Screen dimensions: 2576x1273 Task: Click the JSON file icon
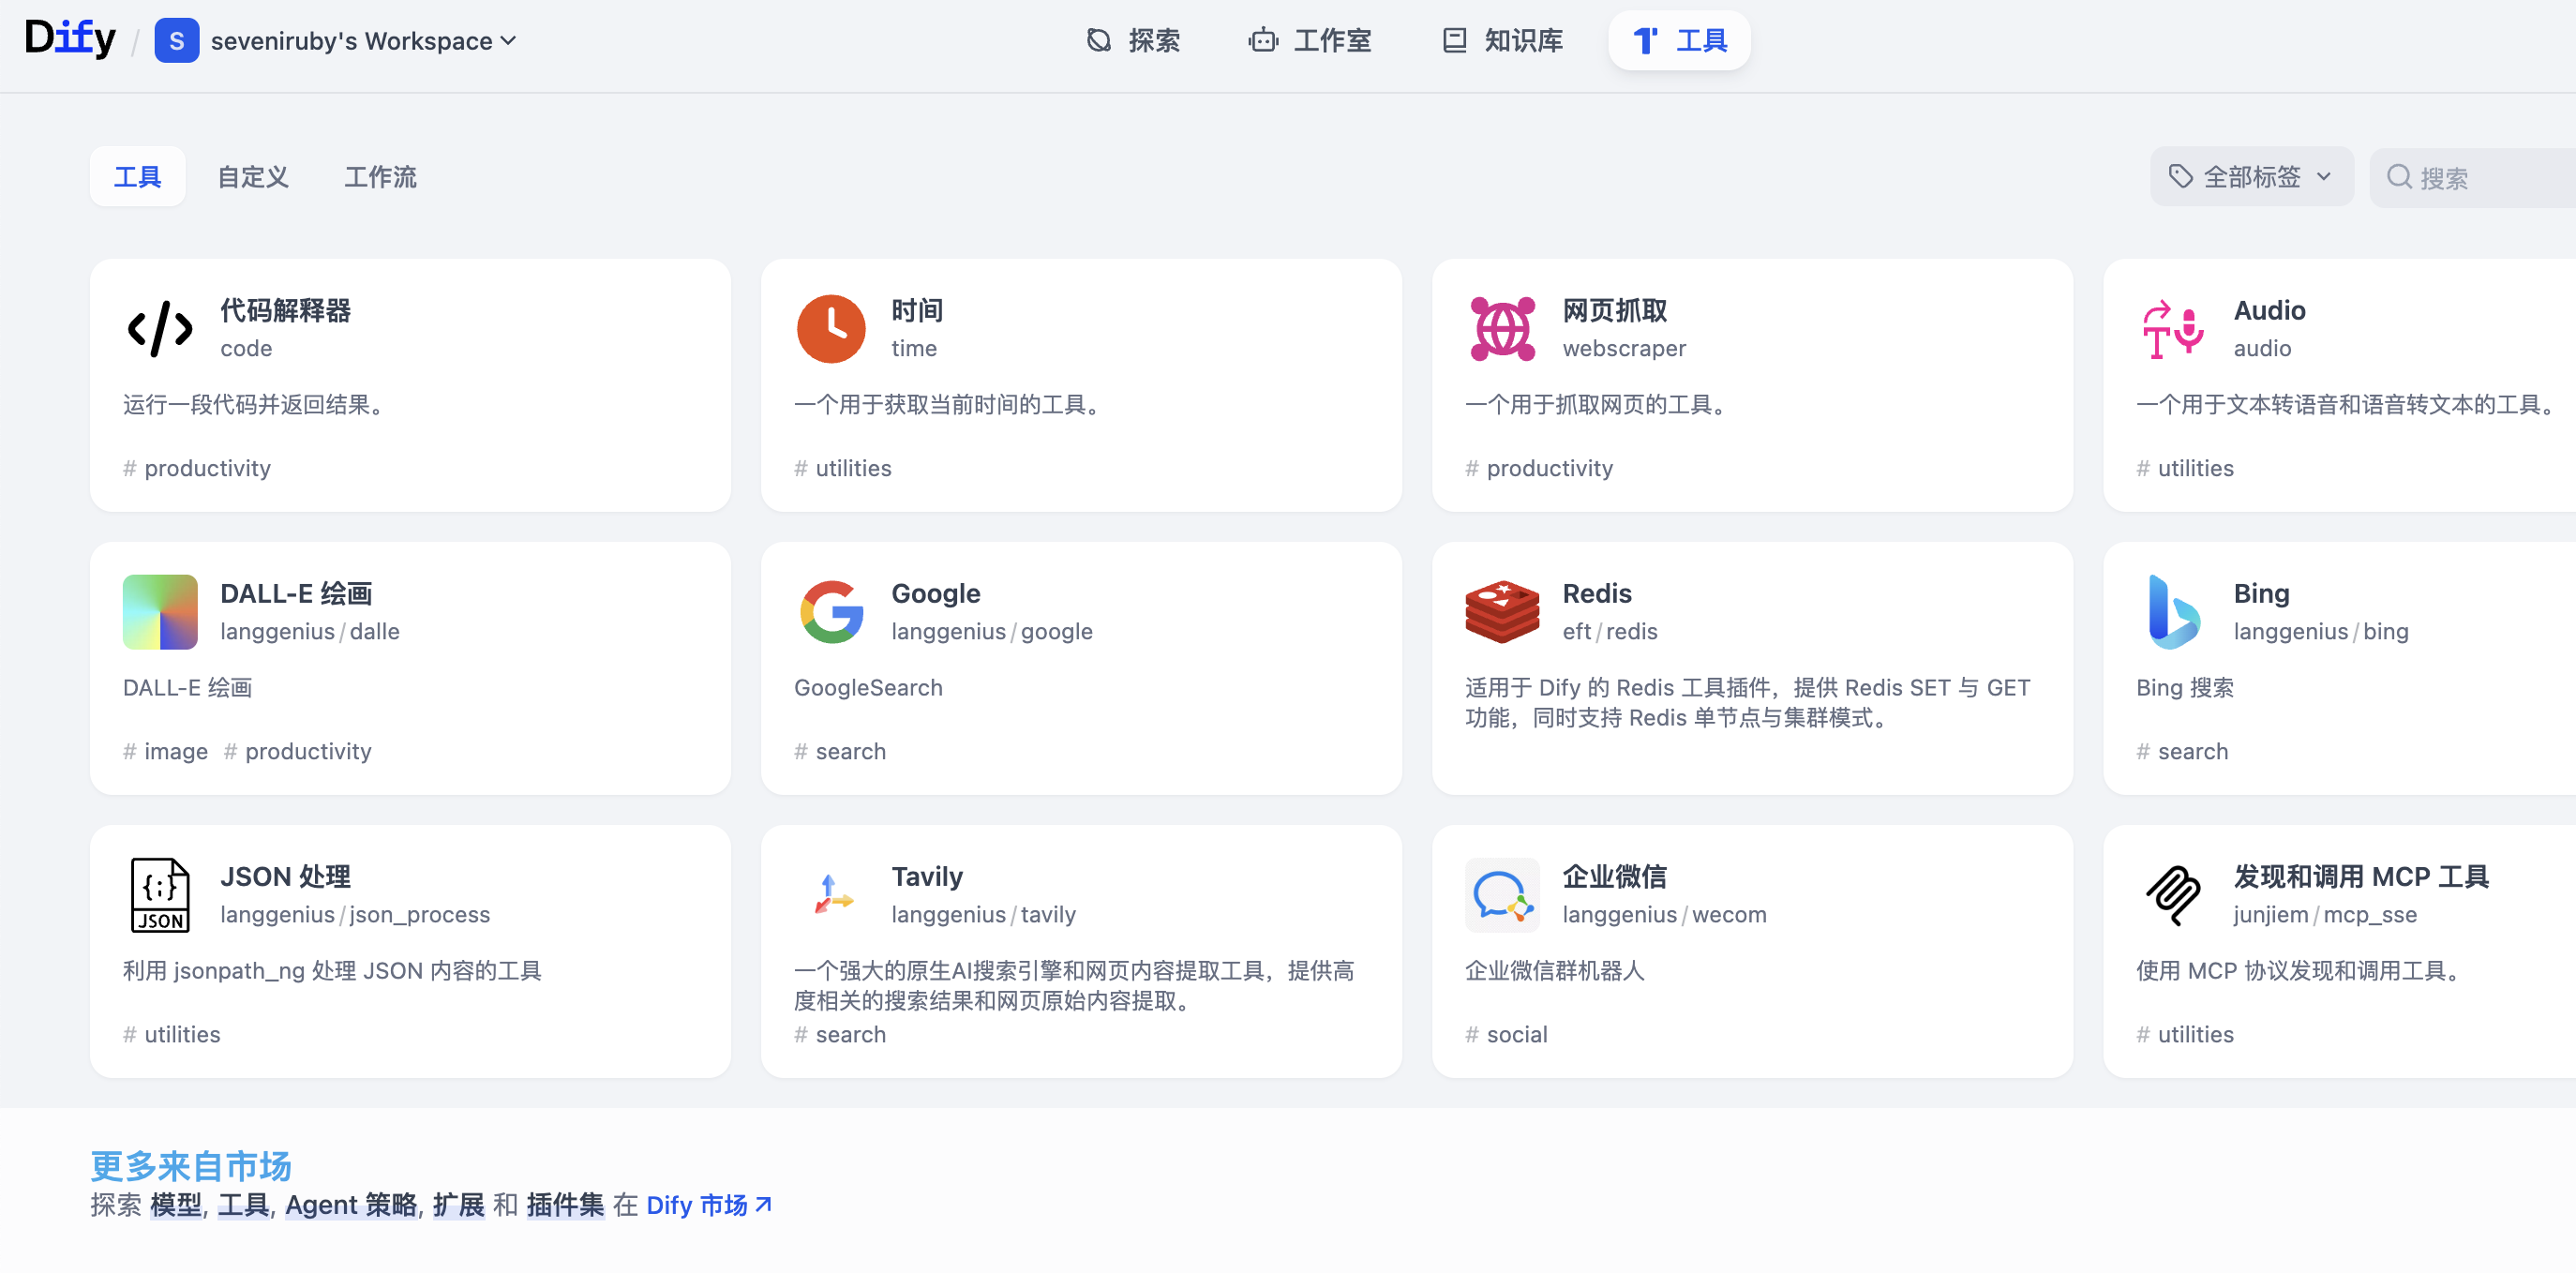[x=160, y=894]
